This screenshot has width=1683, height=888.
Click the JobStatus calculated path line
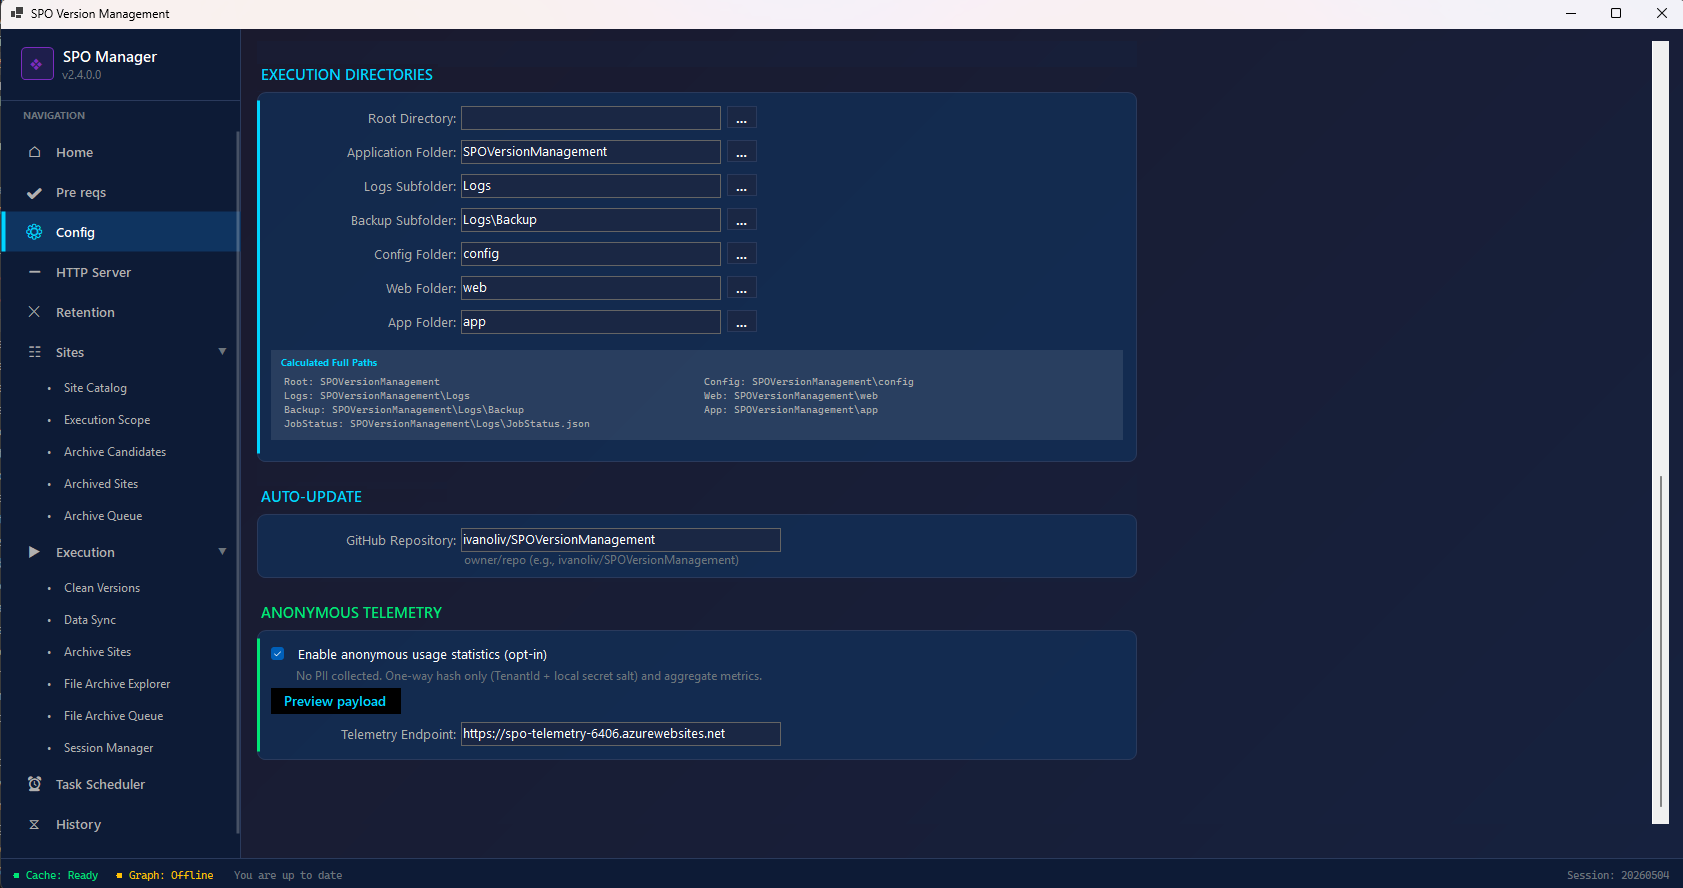coord(437,424)
